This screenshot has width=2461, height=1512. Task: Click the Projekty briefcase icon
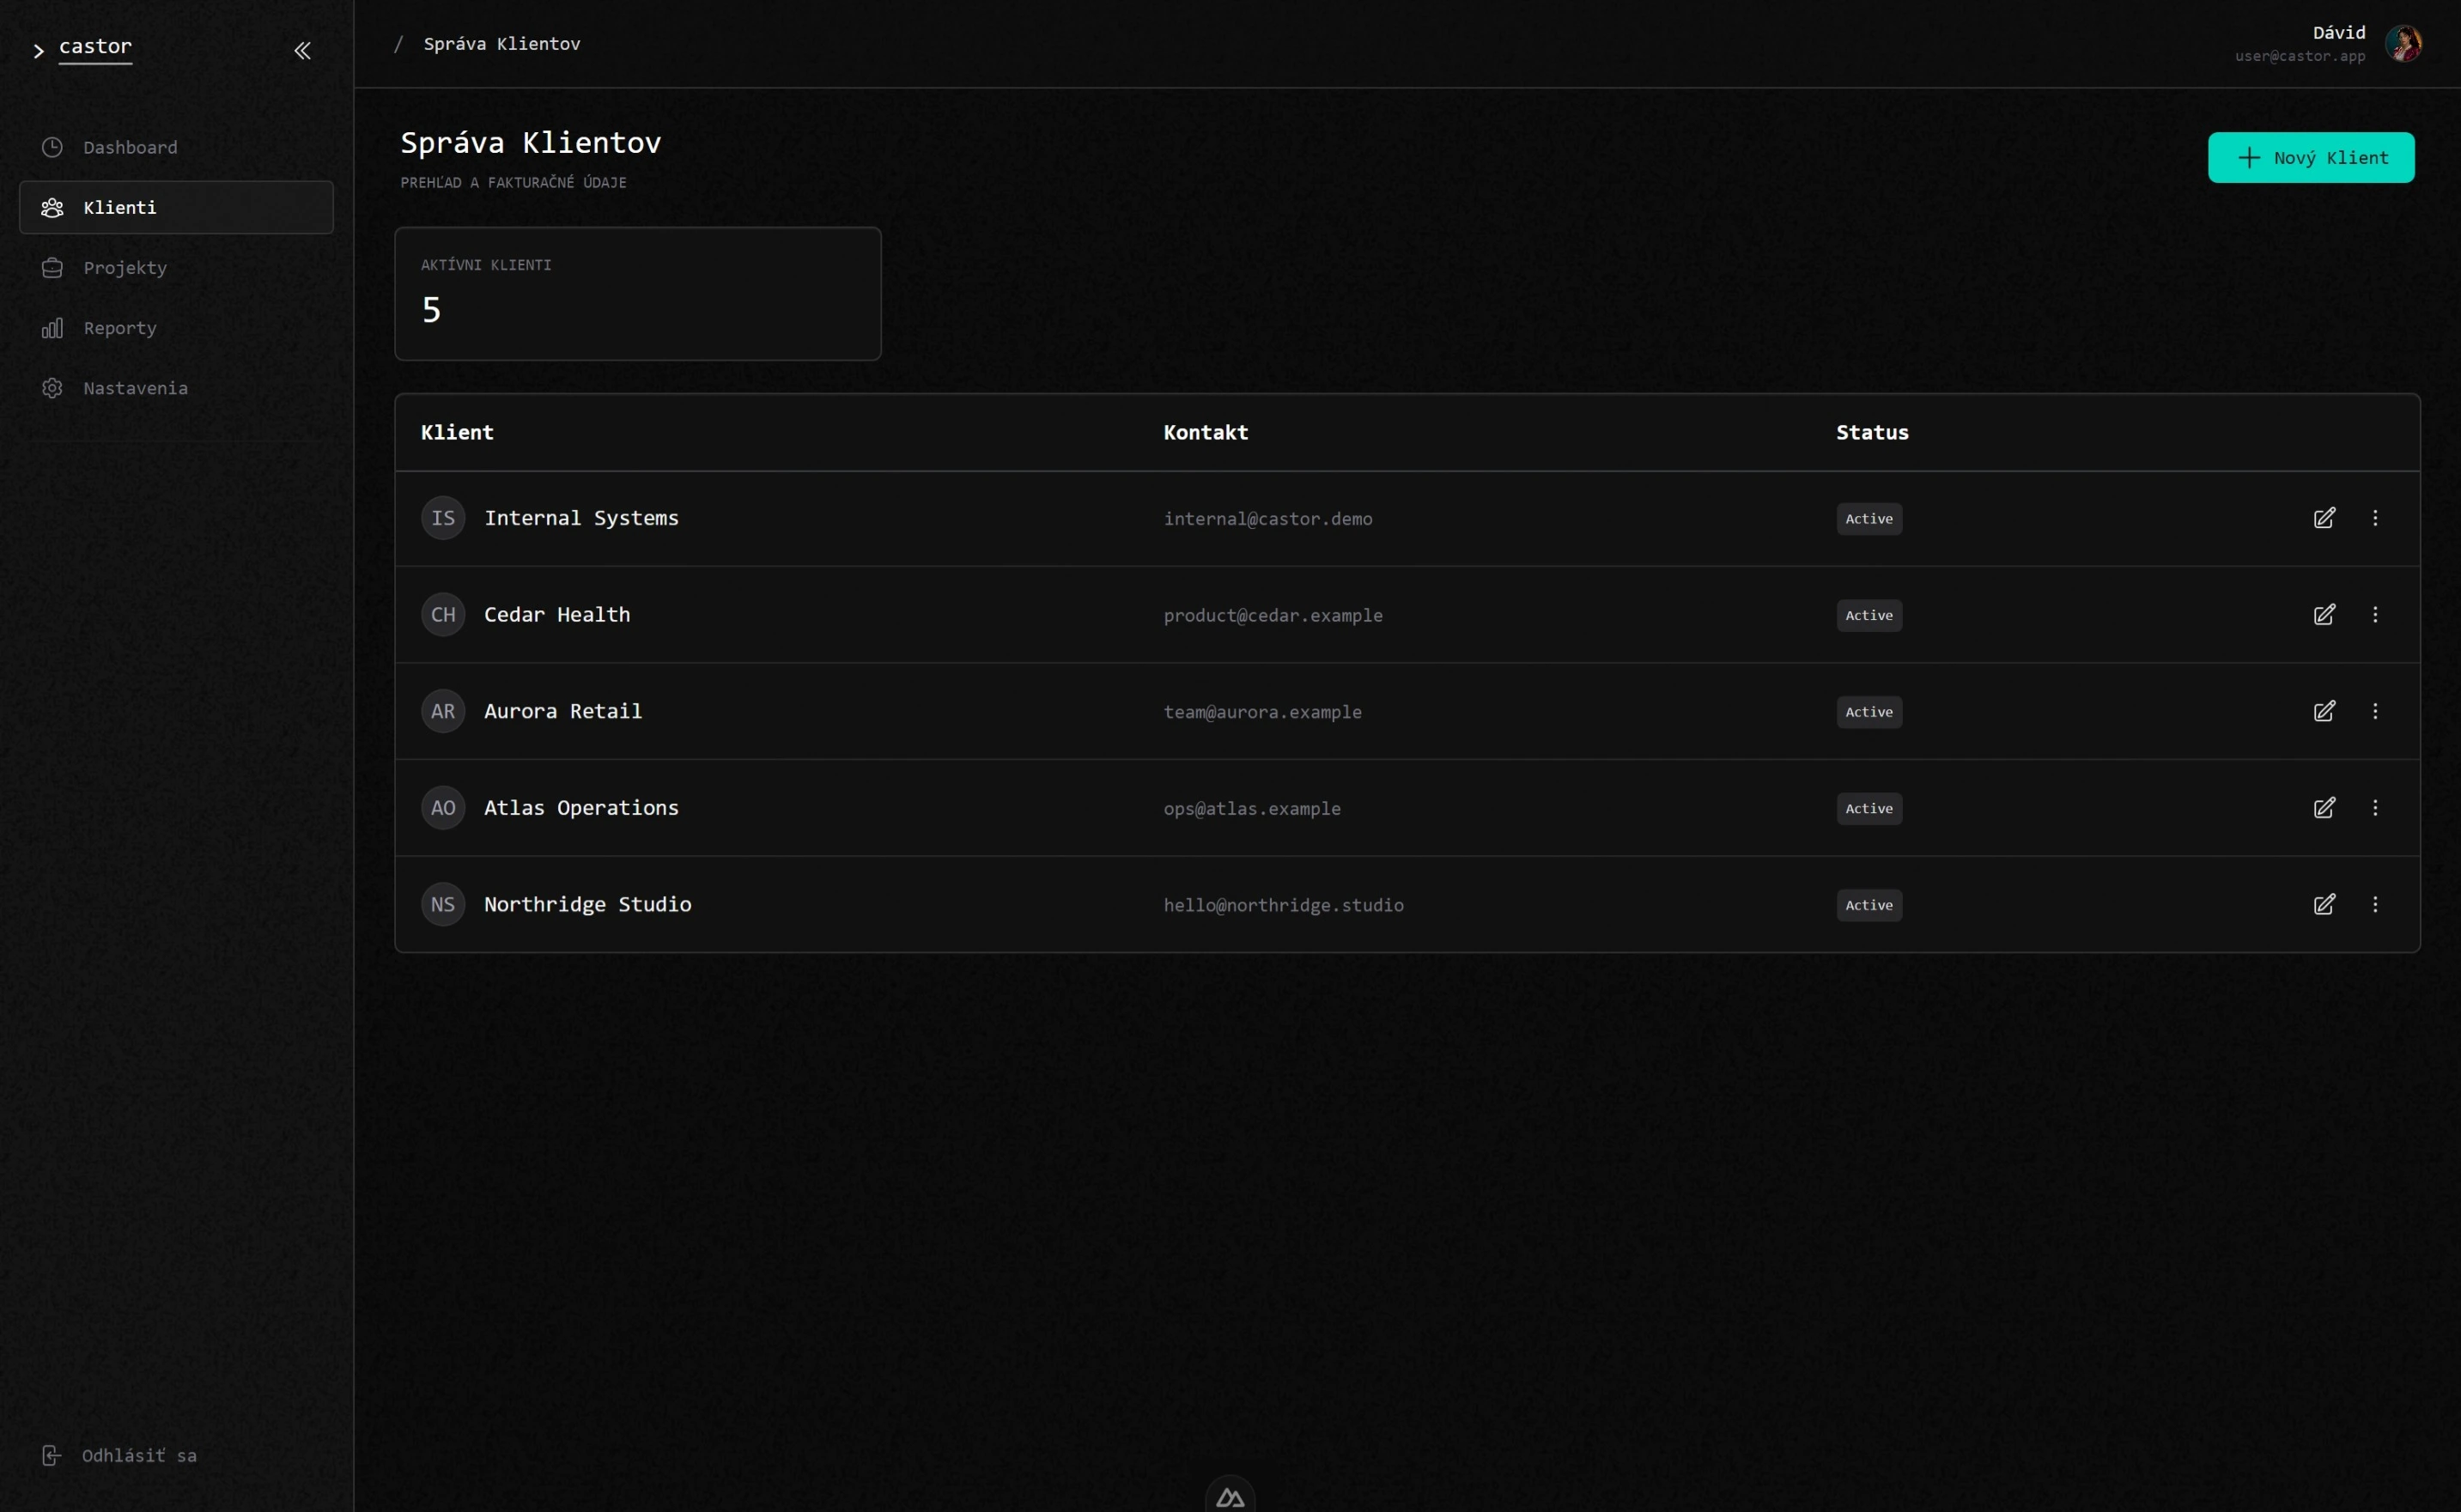[52, 267]
